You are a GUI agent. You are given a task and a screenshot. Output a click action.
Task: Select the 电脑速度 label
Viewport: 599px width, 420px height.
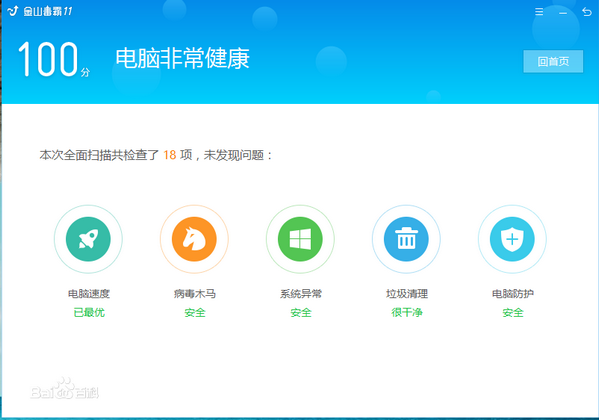point(89,294)
